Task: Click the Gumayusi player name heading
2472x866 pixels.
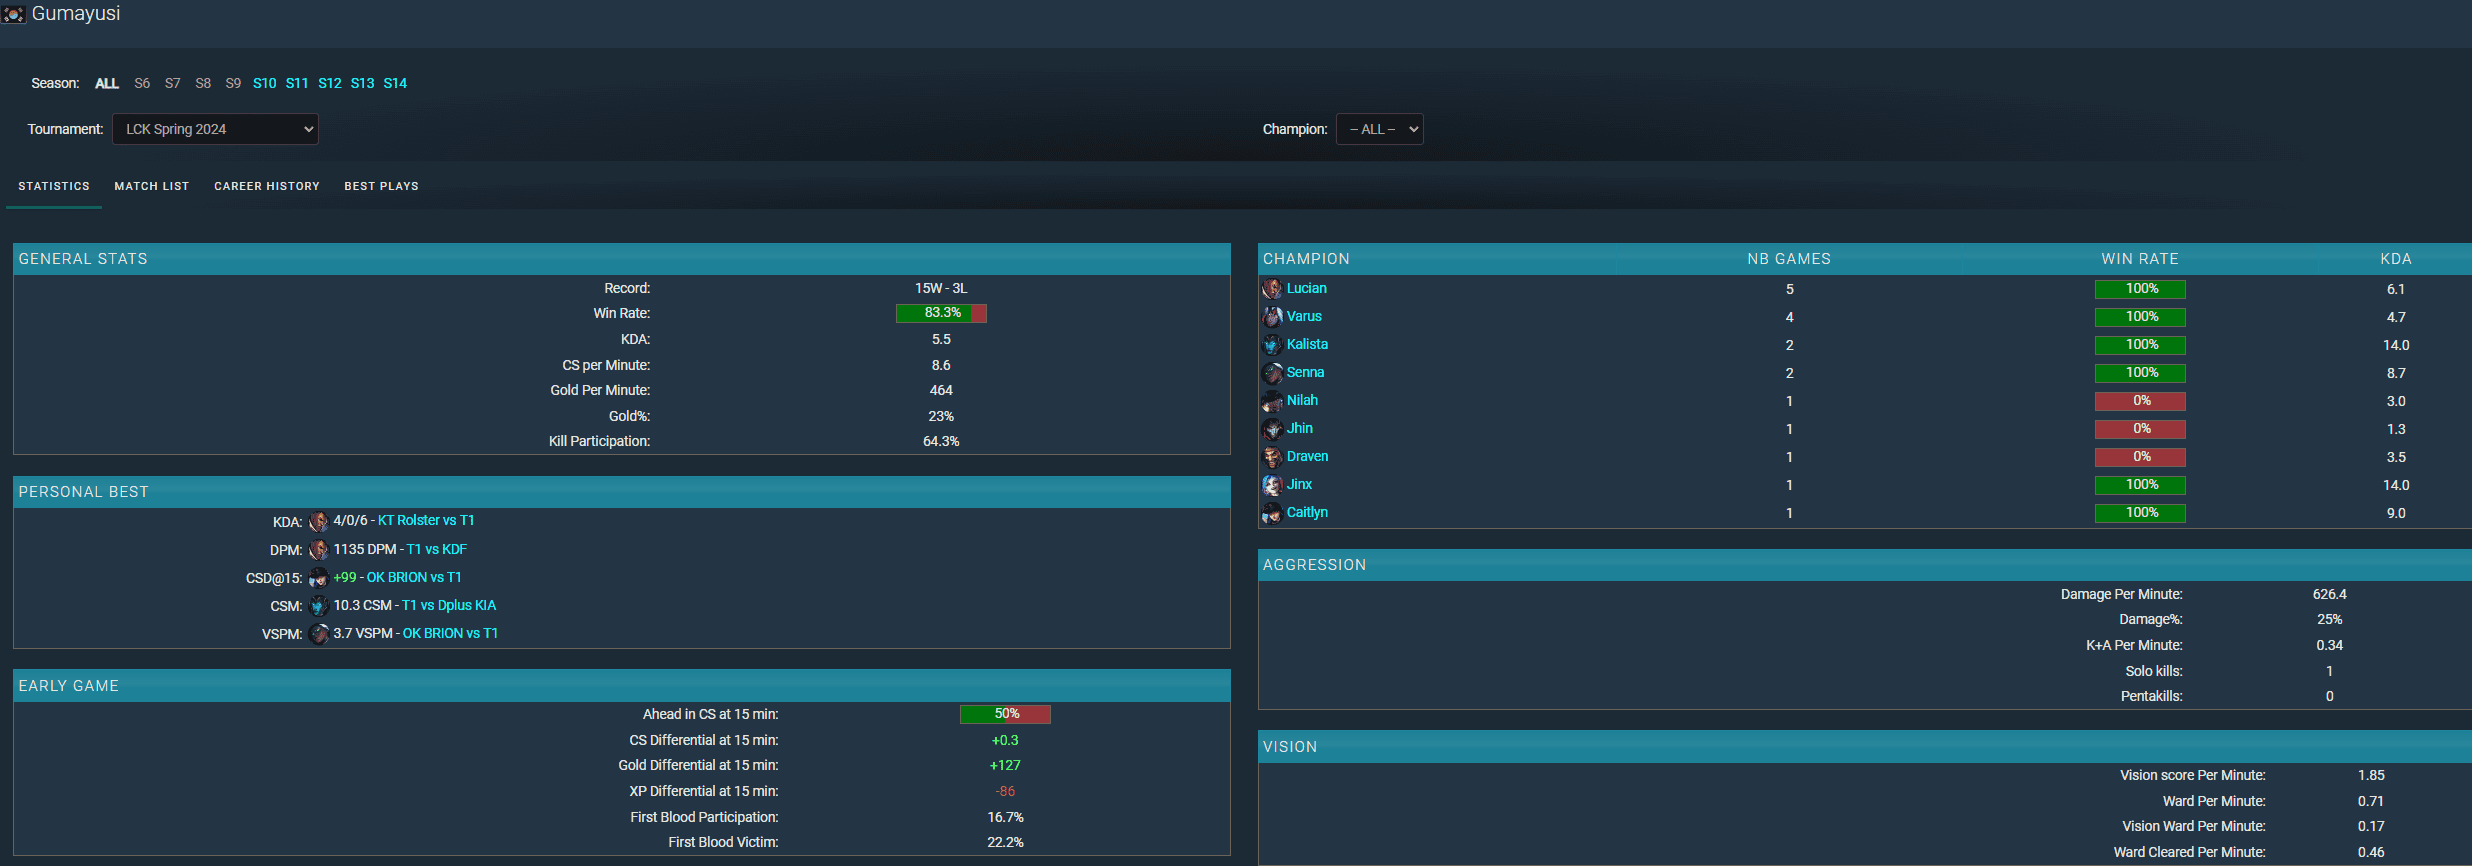Action: [x=76, y=13]
